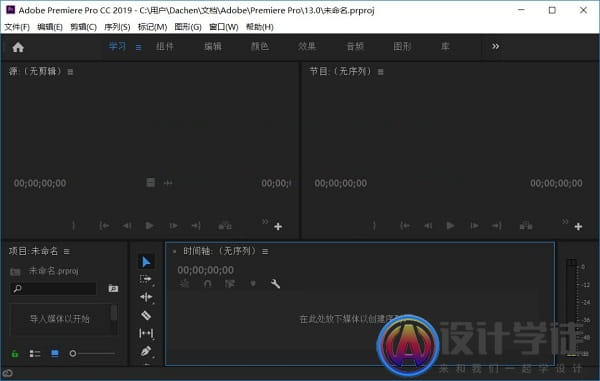This screenshot has width=600, height=381.
Task: Open the 序列(S) menu
Action: tap(117, 27)
